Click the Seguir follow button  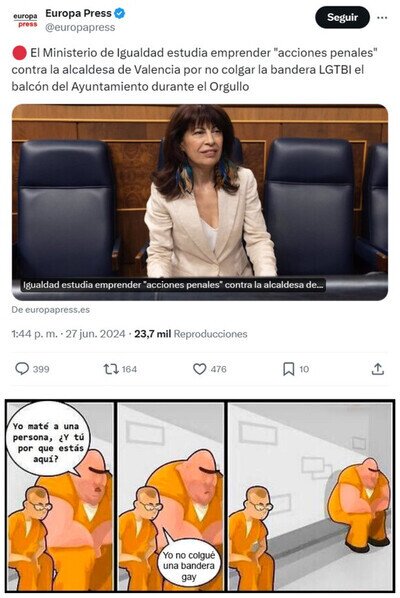342,17
